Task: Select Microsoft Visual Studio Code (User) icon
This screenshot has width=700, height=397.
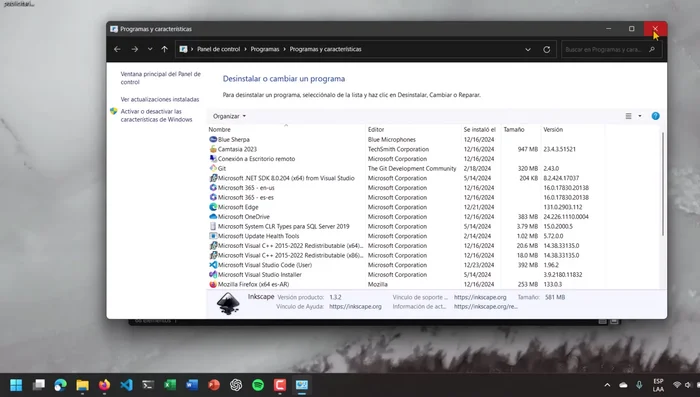Action: [x=213, y=265]
